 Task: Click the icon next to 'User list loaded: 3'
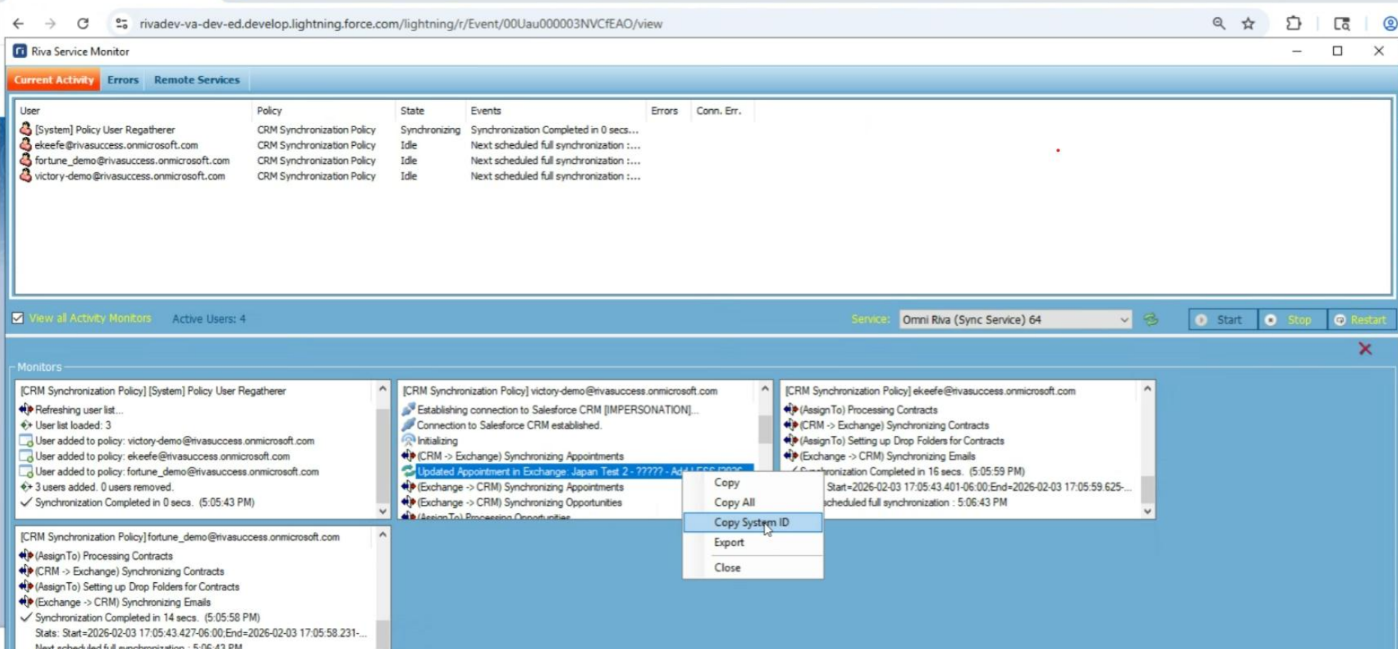click(26, 425)
